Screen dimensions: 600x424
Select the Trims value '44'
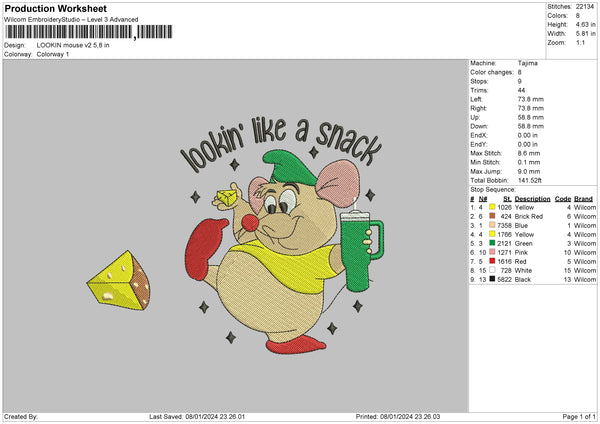[x=521, y=90]
